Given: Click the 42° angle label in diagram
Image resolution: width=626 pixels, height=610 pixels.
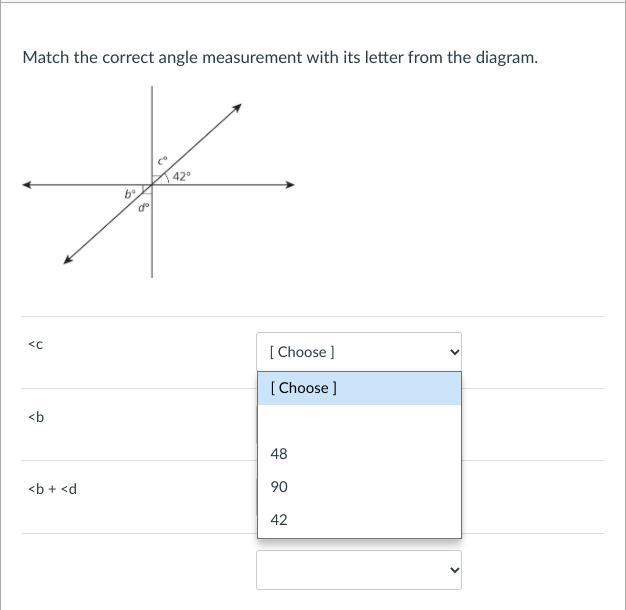Looking at the screenshot, I should tap(182, 176).
